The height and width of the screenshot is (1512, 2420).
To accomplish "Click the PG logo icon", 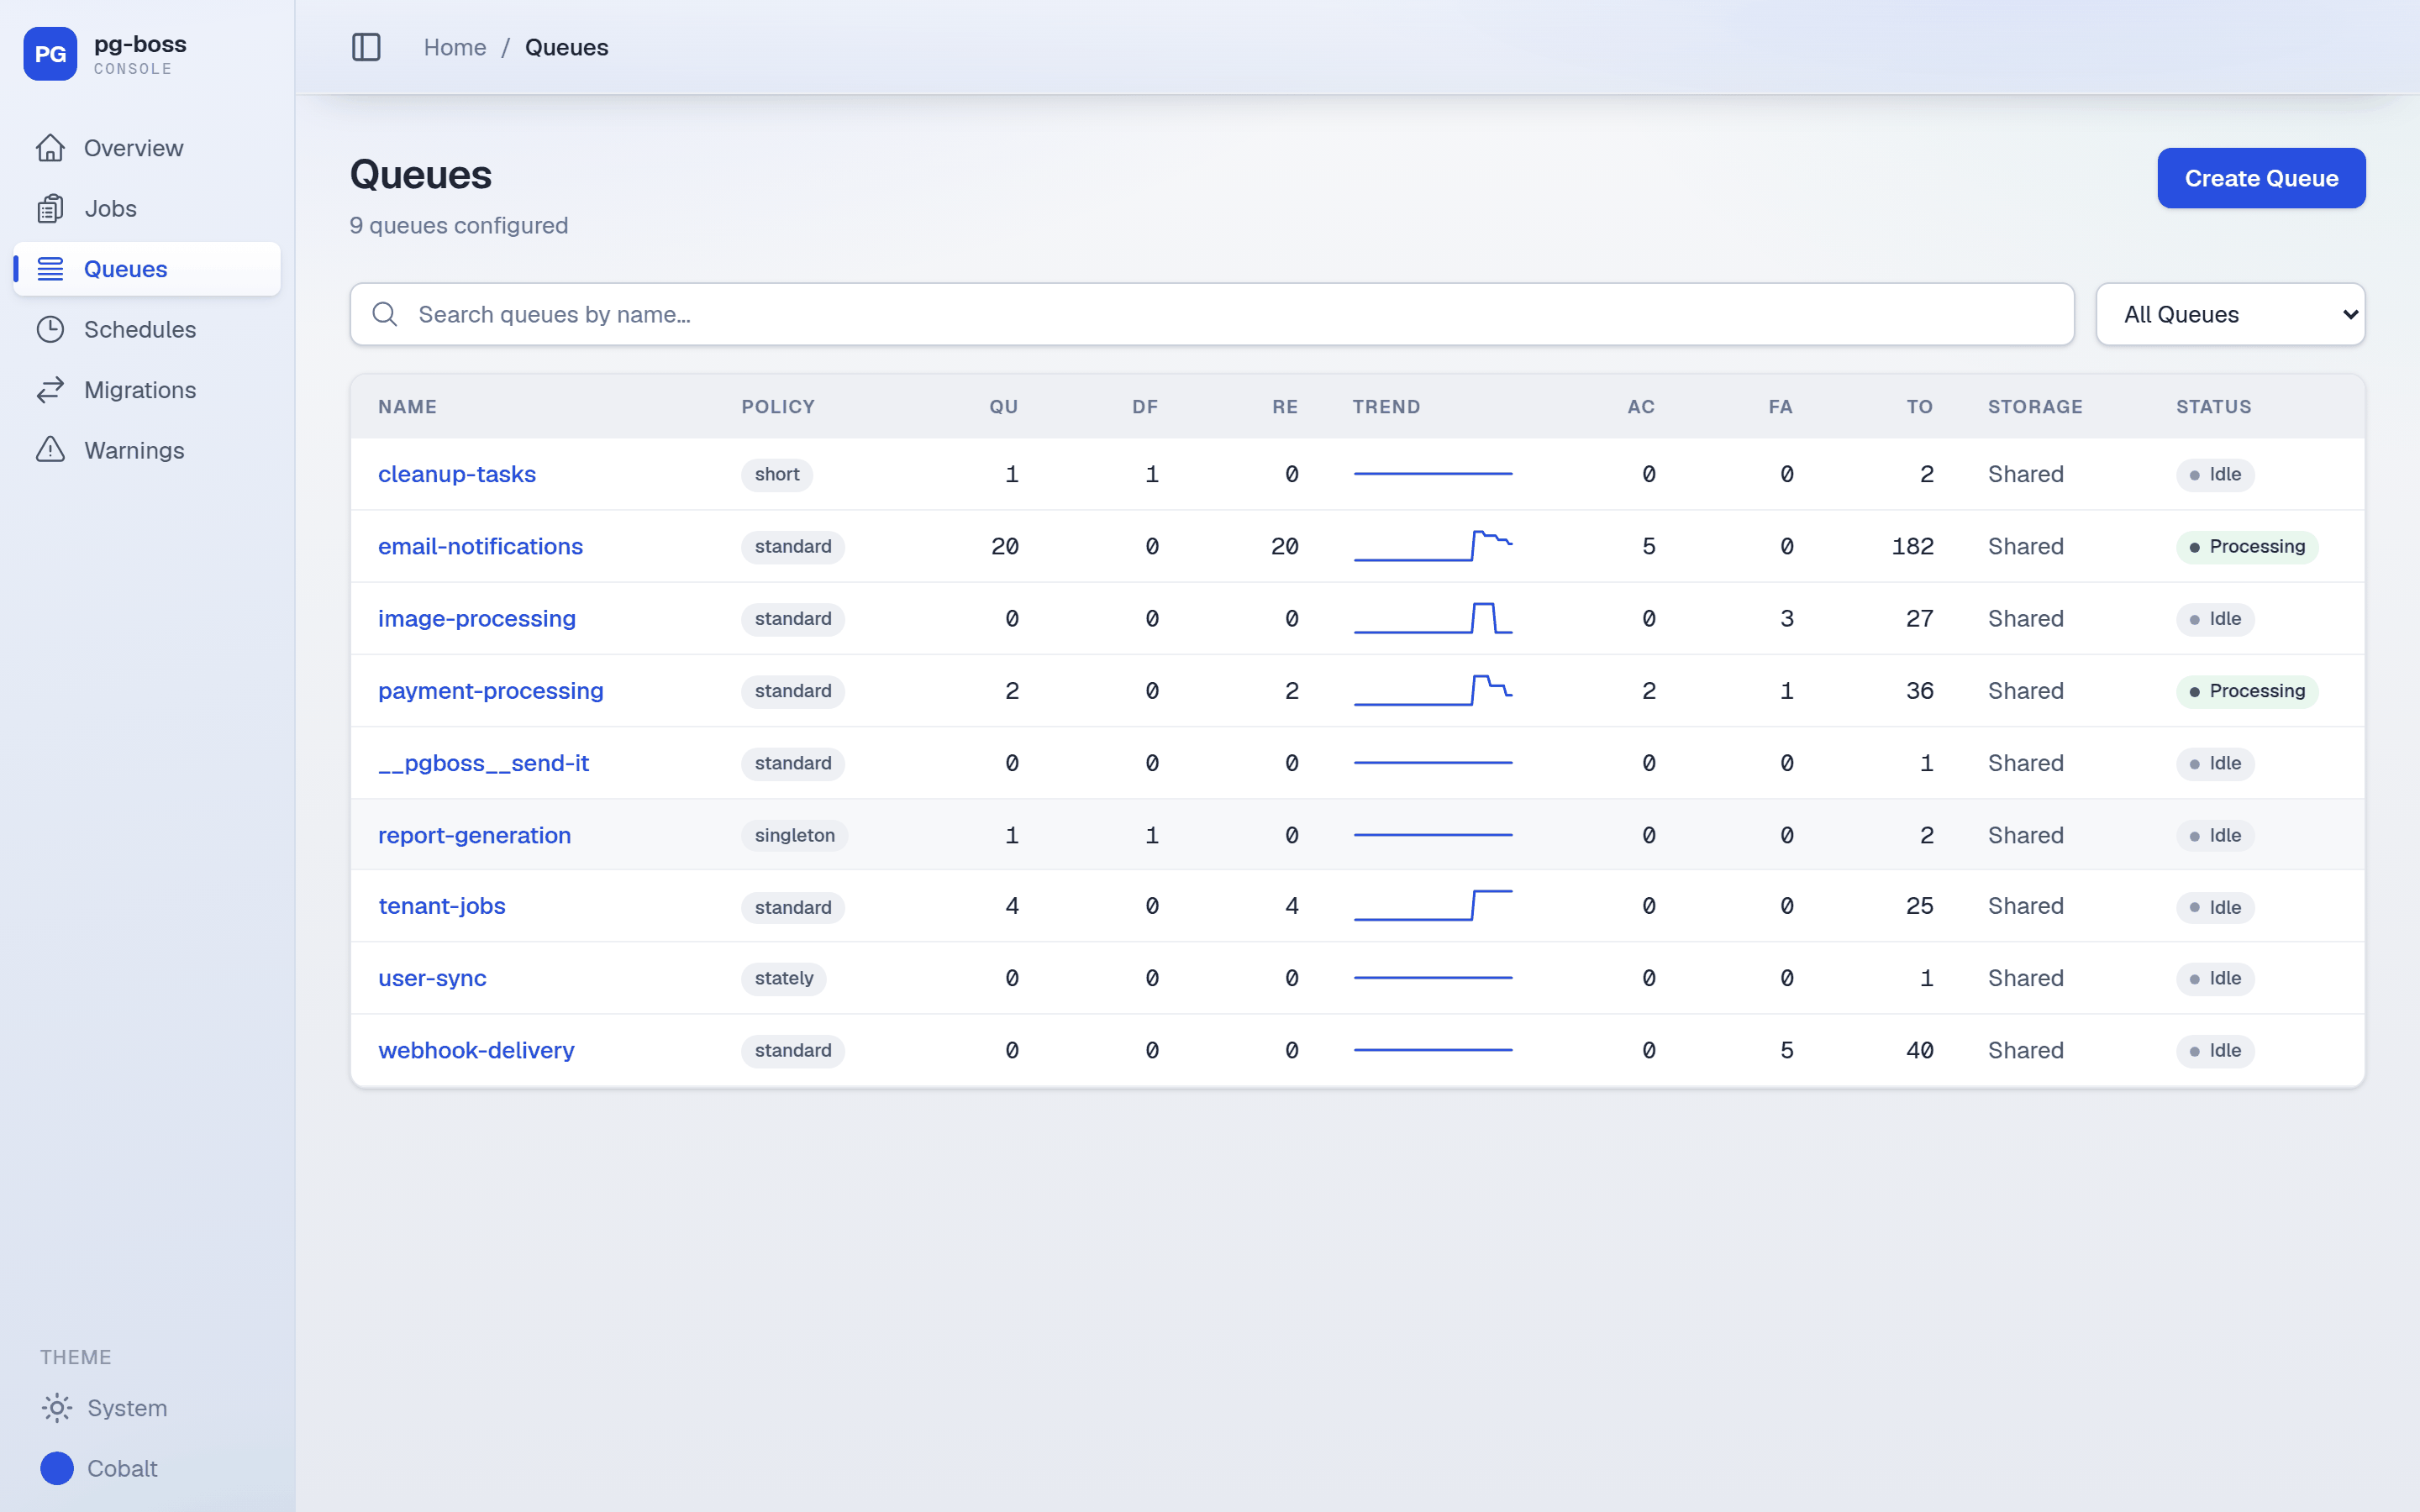I will tap(50, 54).
